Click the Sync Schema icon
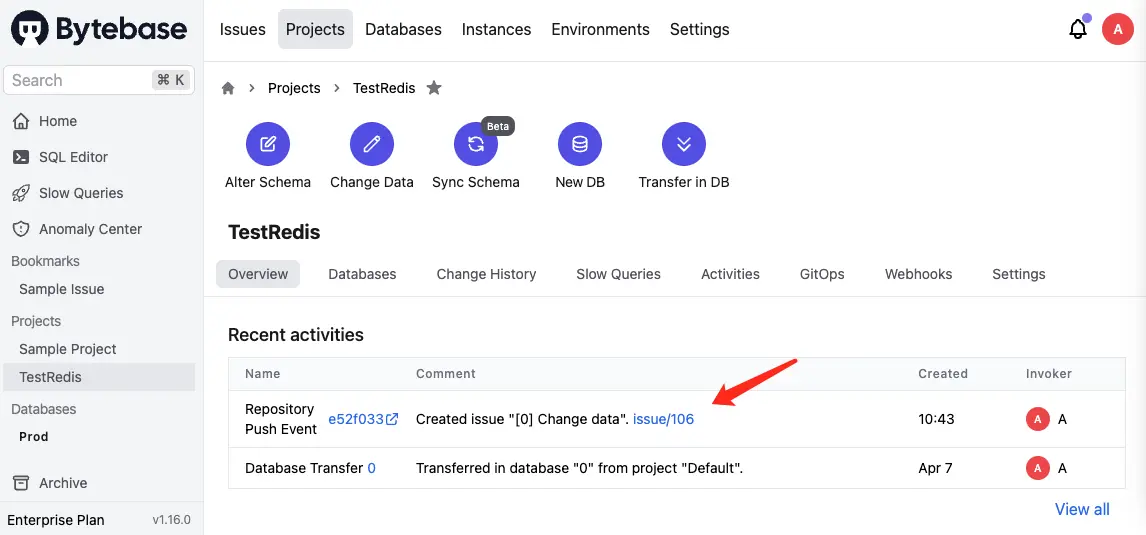This screenshot has width=1146, height=535. [476, 144]
